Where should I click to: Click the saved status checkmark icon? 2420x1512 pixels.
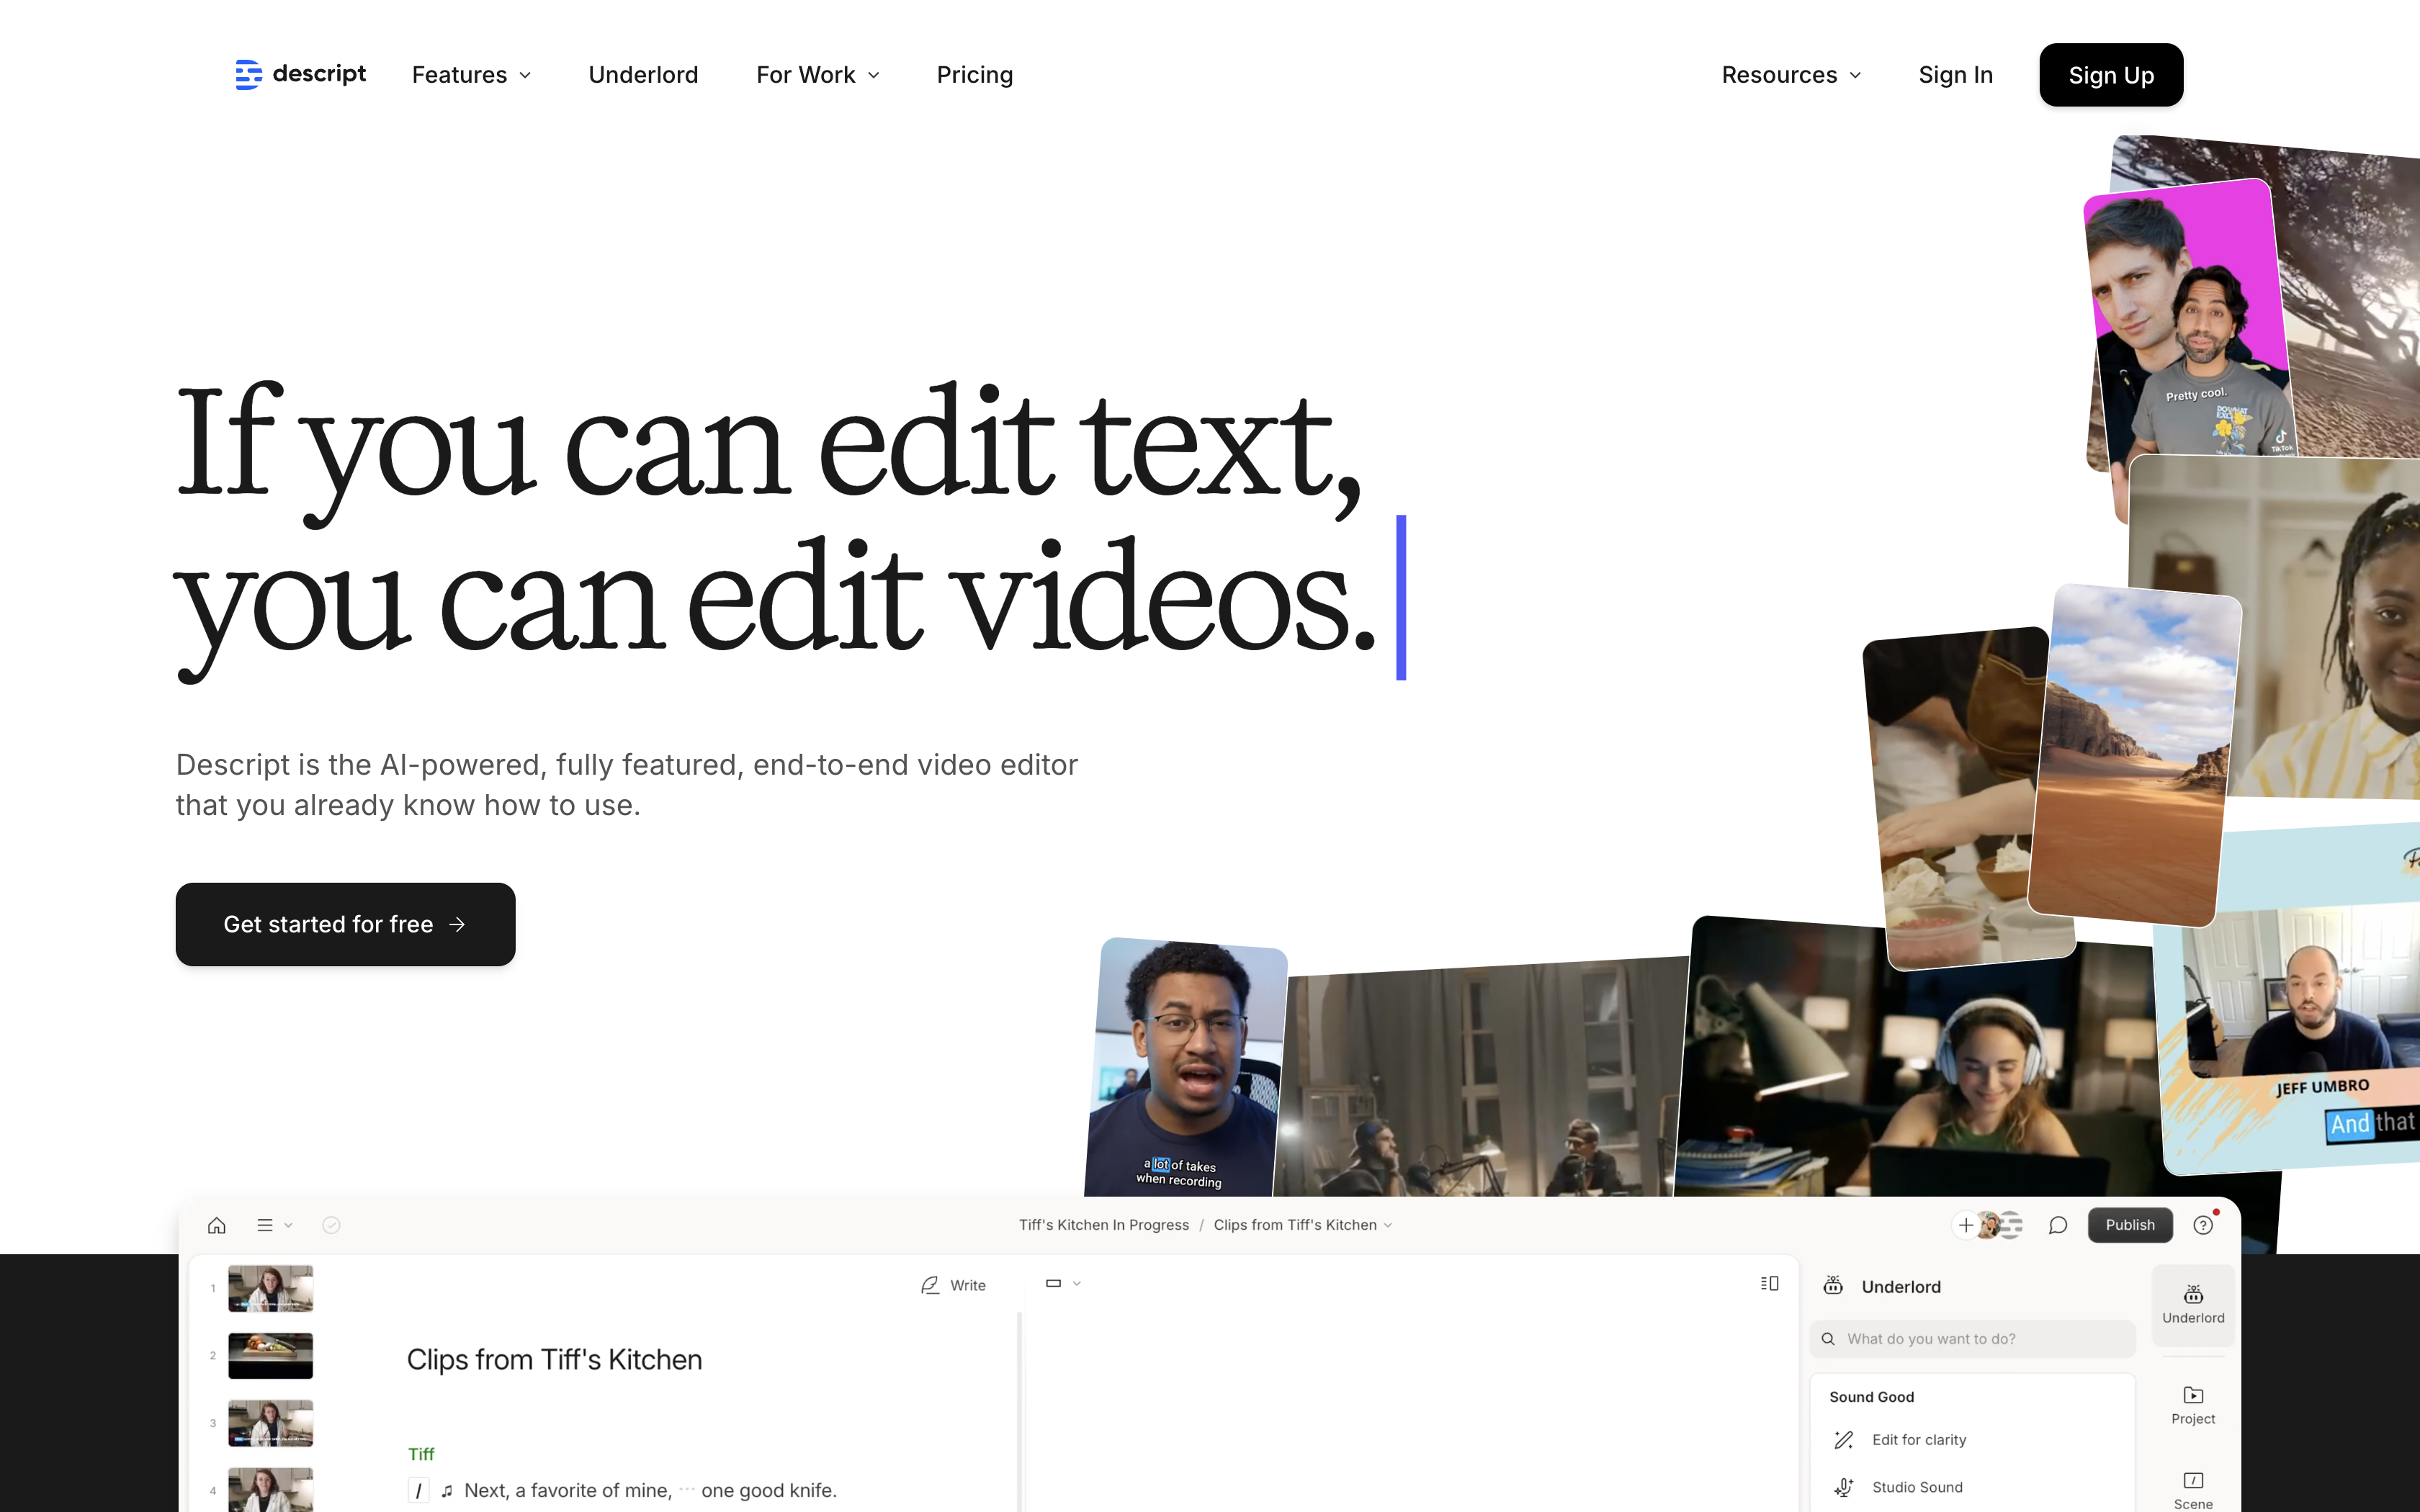[331, 1225]
